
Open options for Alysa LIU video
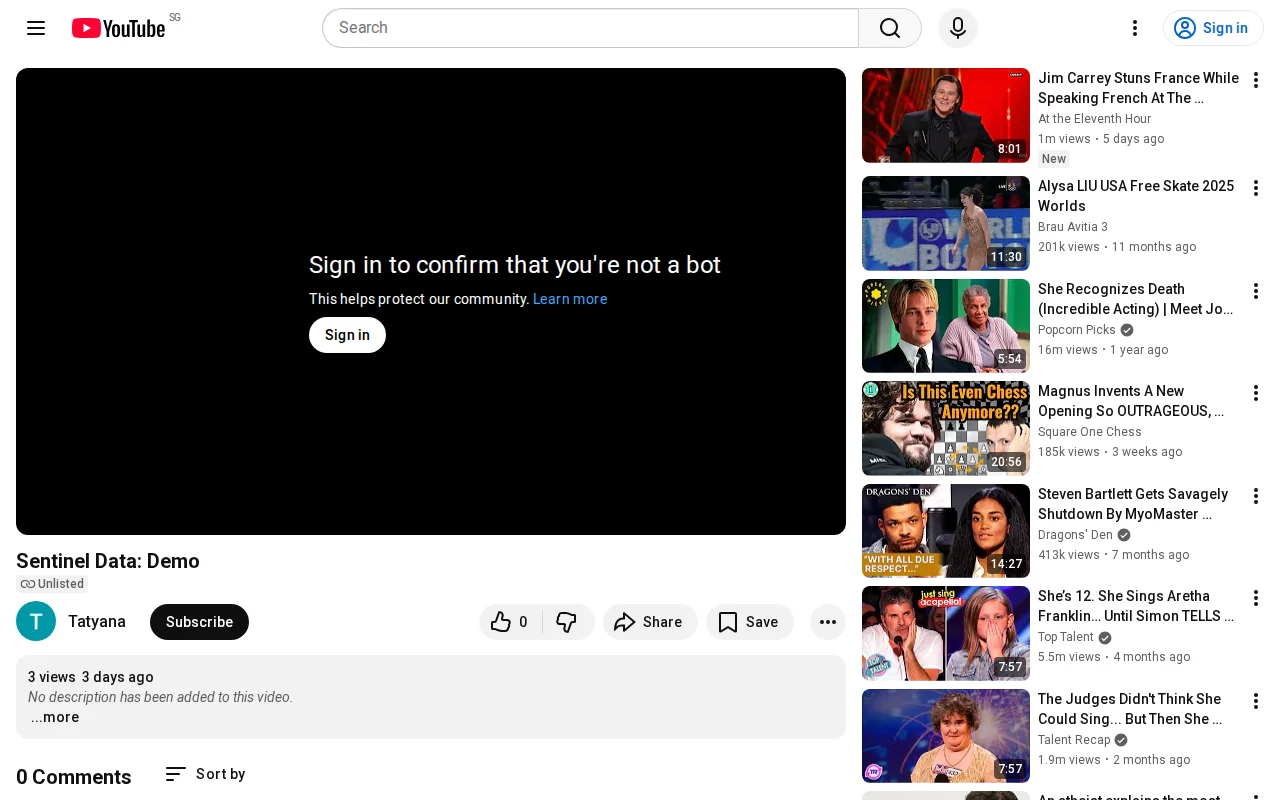[1256, 188]
